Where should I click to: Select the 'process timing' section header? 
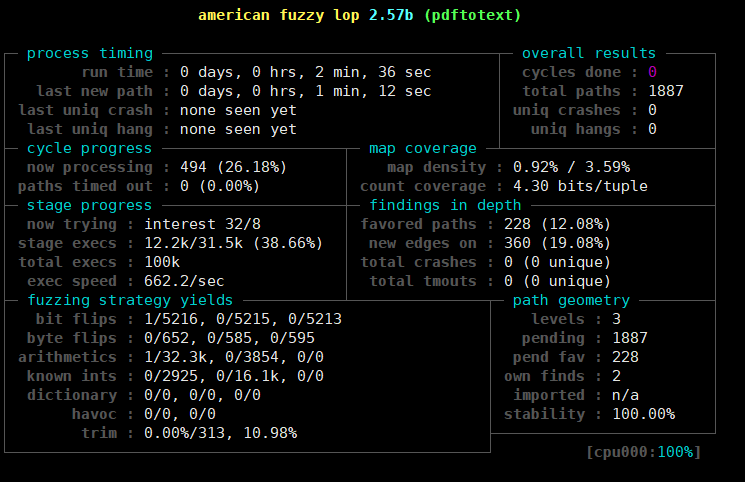(90, 53)
